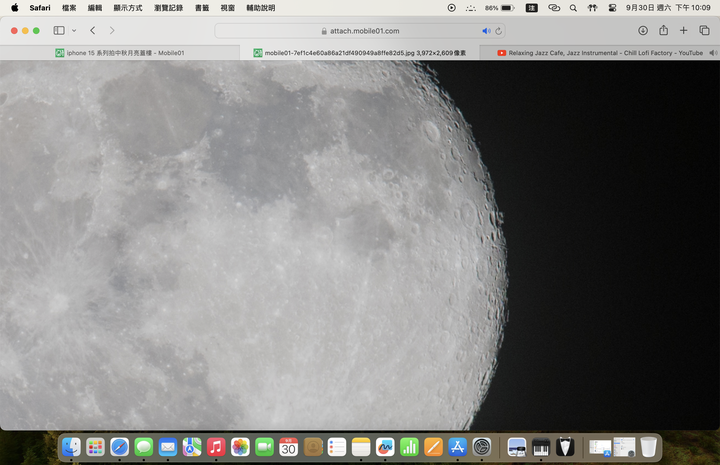720x465 pixels.
Task: Switch input source from 注 indicator
Action: (x=532, y=8)
